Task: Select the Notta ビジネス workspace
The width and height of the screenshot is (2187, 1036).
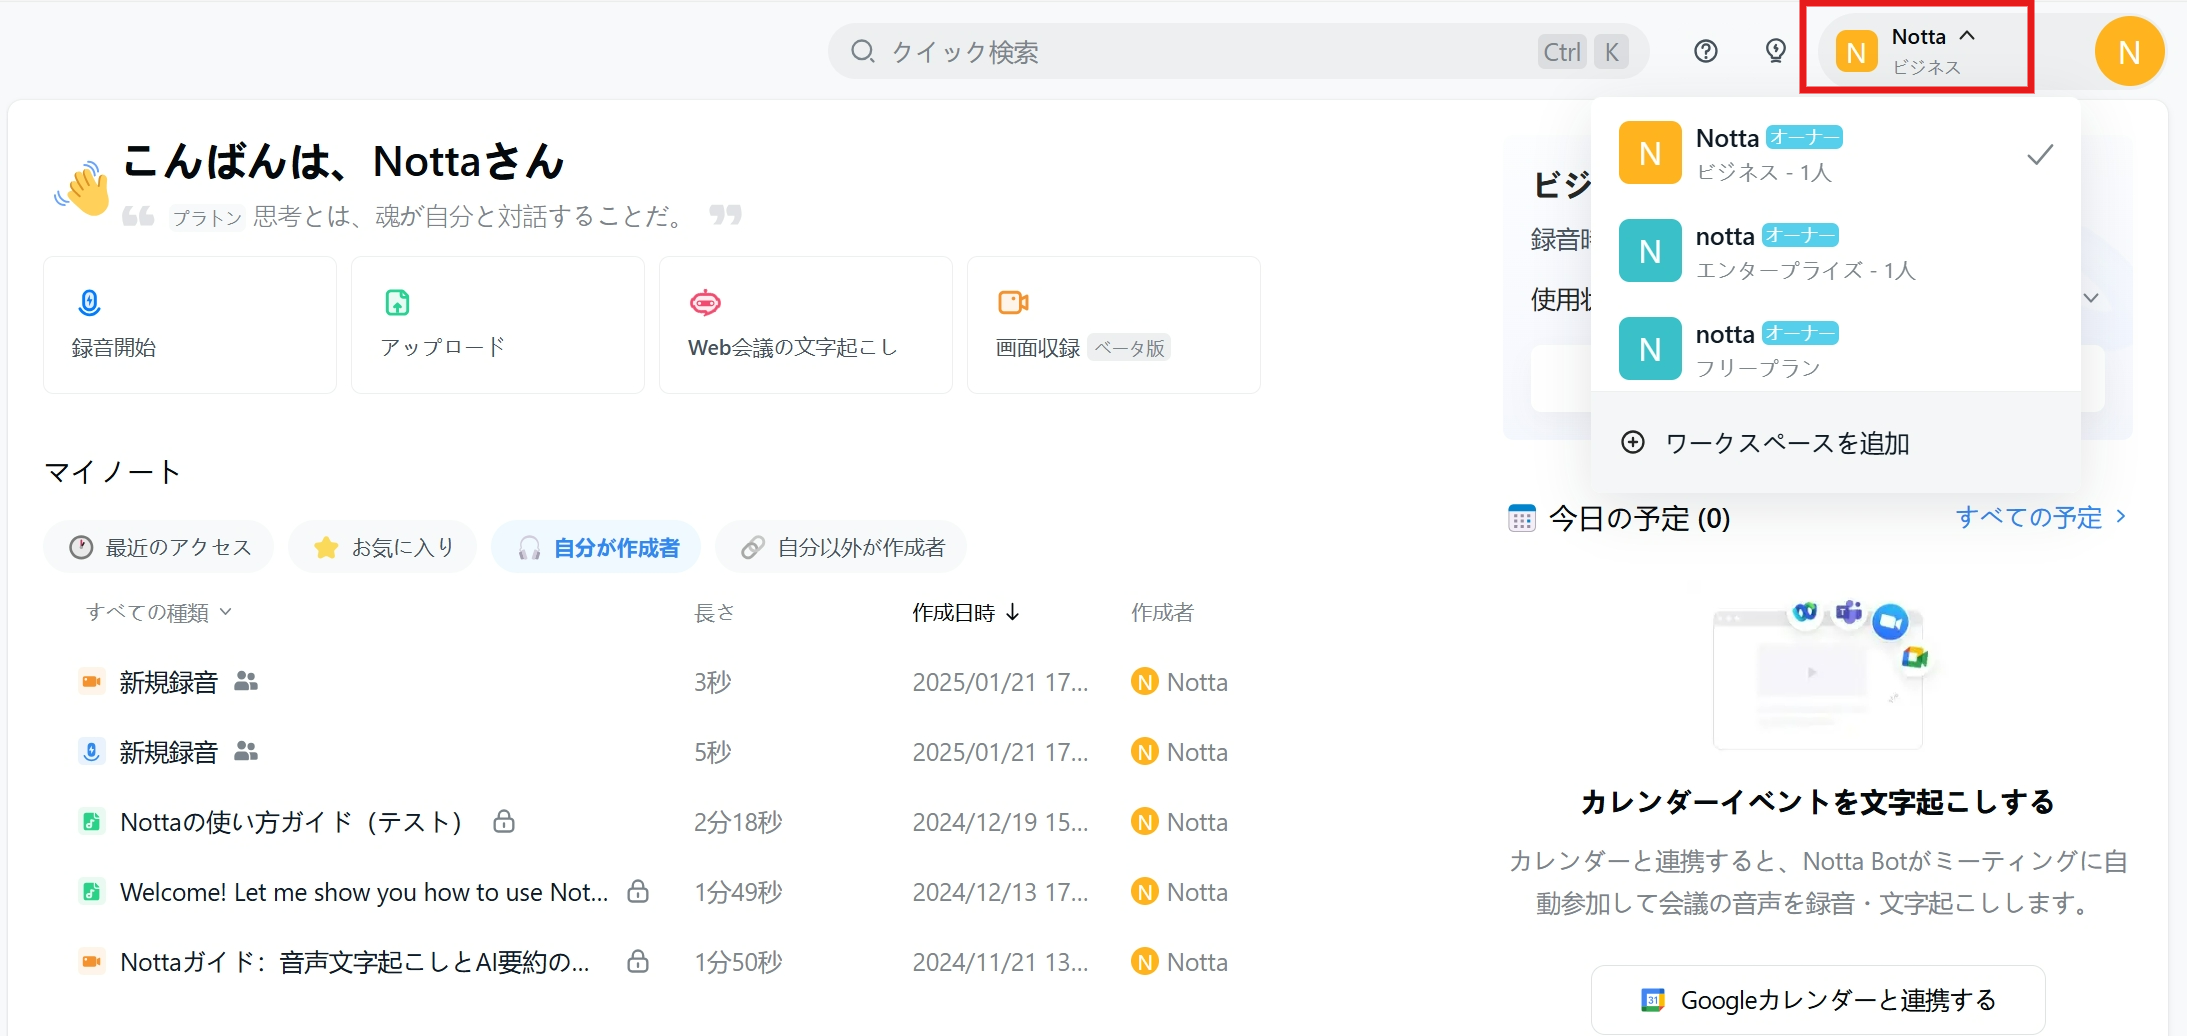Action: pyautogui.click(x=1836, y=153)
